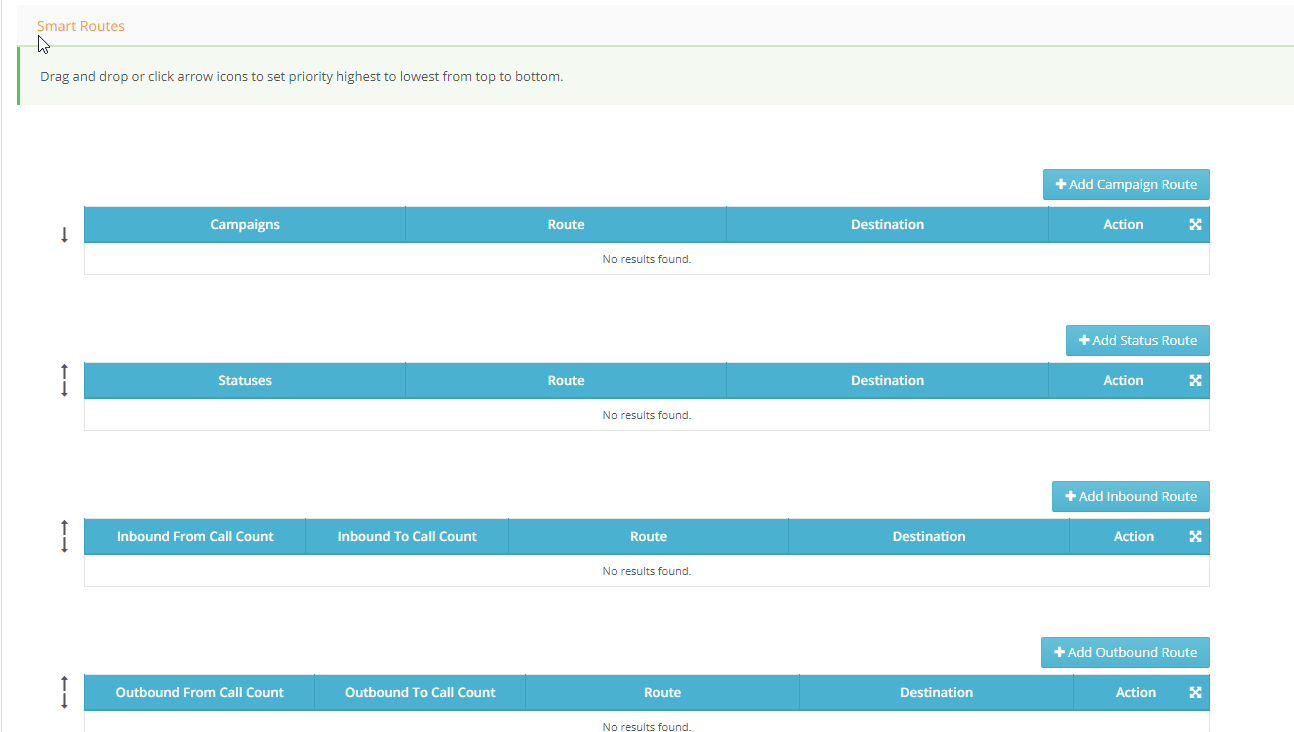Click "No results found." in the Inbound table
This screenshot has width=1294, height=732.
pyautogui.click(x=647, y=571)
